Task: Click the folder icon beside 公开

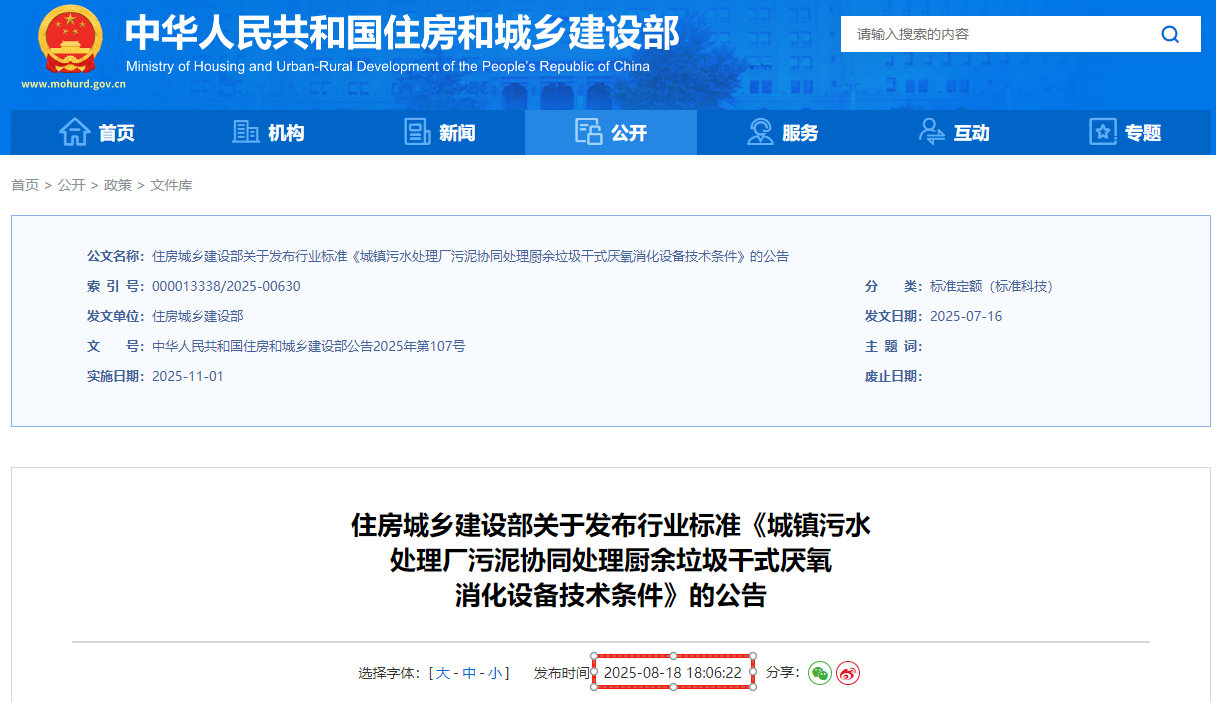Action: click(588, 132)
